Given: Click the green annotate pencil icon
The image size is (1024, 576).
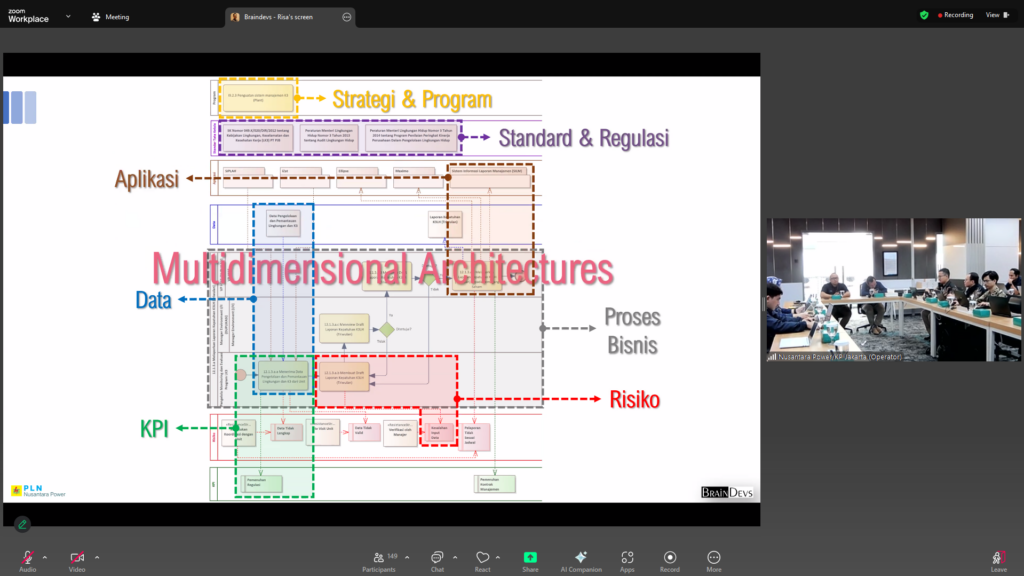Looking at the screenshot, I should pos(22,524).
